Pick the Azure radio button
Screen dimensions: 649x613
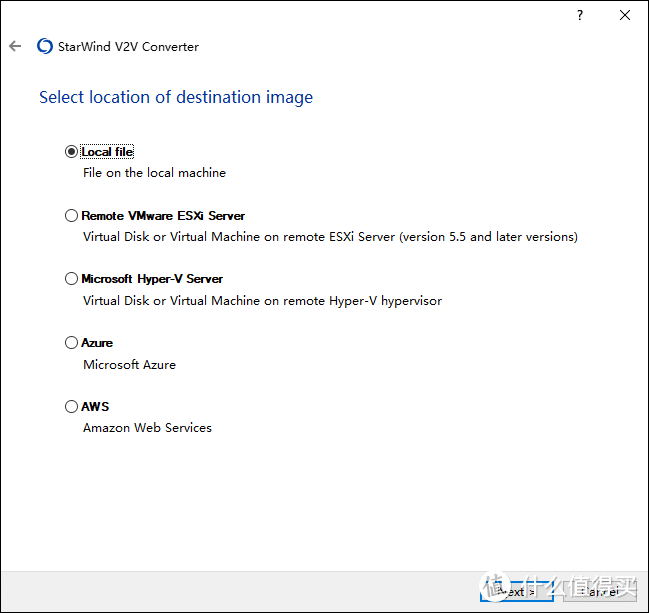pos(71,343)
